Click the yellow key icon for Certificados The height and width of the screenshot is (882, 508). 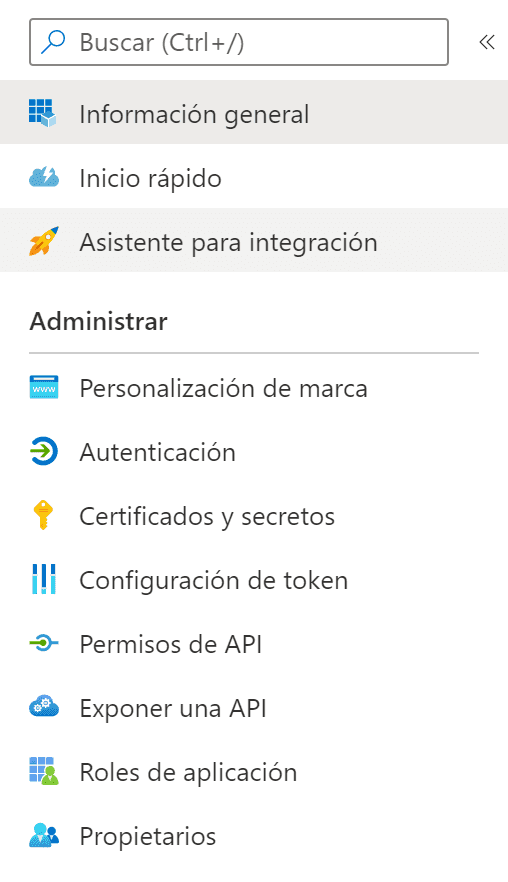[x=43, y=515]
